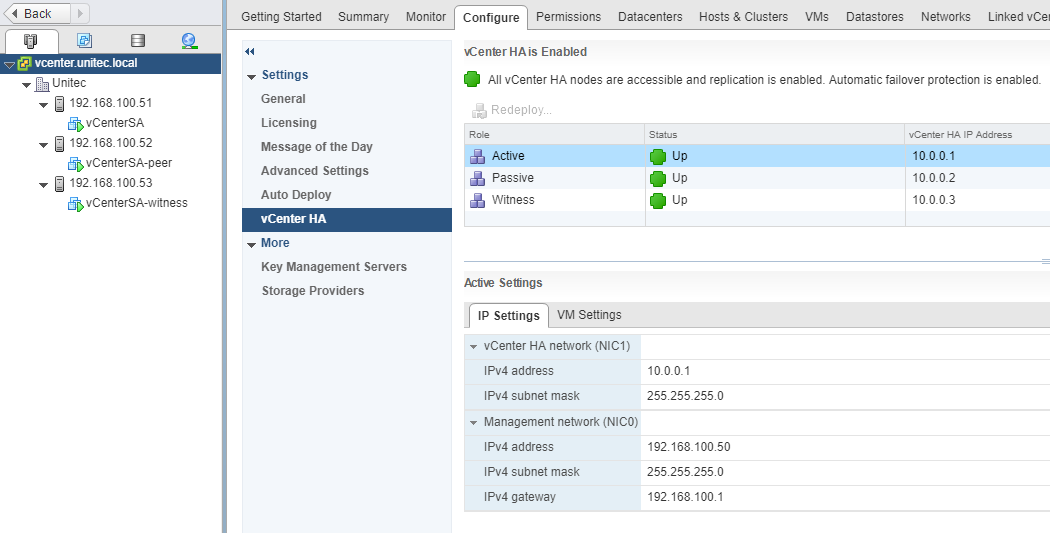Sort table by Status column header
1050x533 pixels.
(x=775, y=135)
